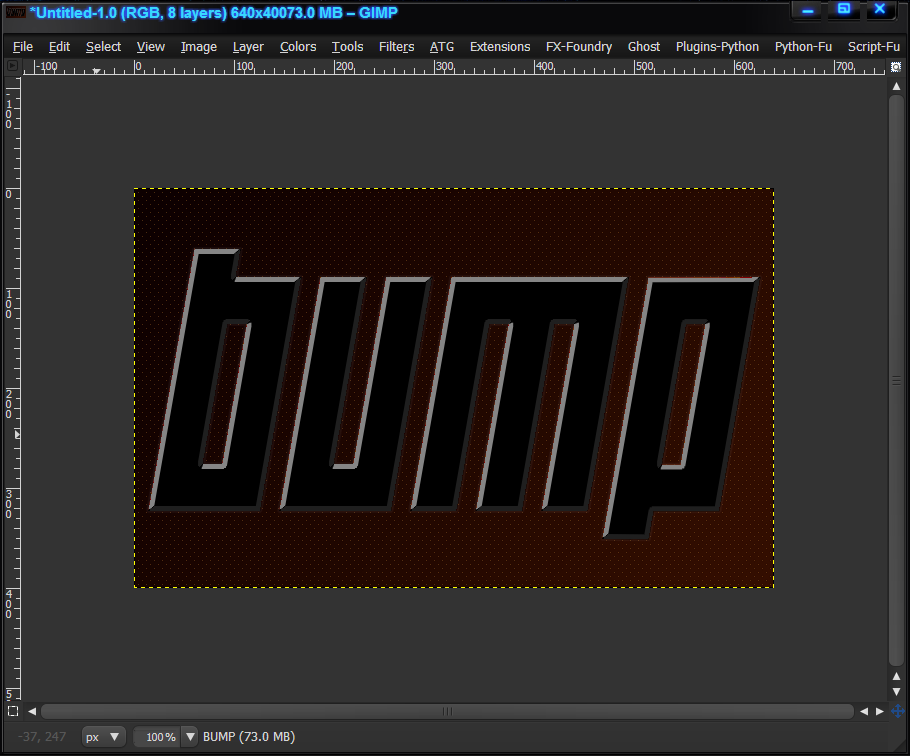910x756 pixels.
Task: Click the BUMP (73.0 MB) status label
Action: (249, 736)
